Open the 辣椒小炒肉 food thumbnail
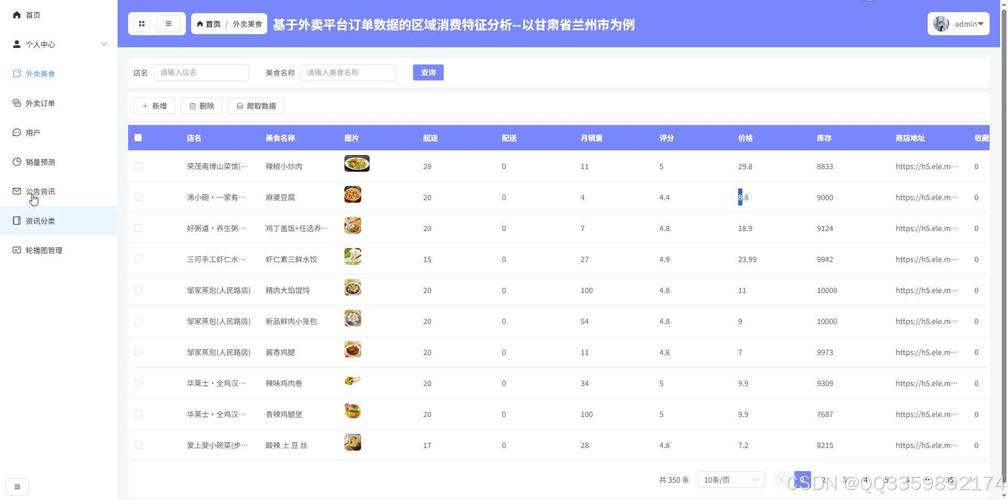 pos(357,163)
